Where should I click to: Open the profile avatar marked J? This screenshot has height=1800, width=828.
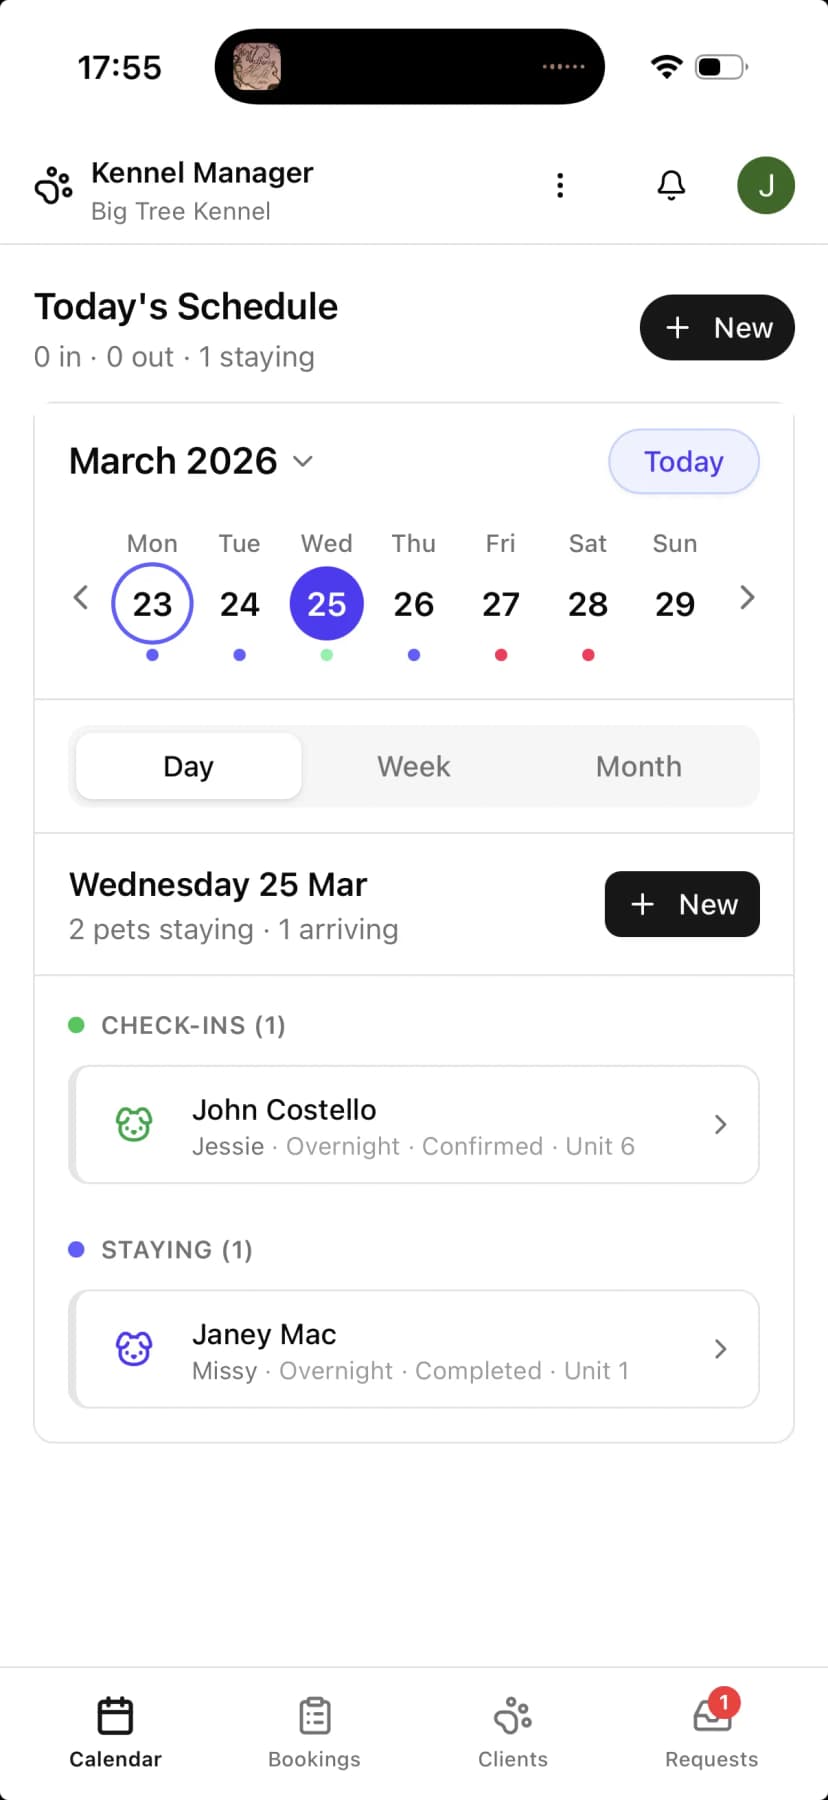click(766, 185)
